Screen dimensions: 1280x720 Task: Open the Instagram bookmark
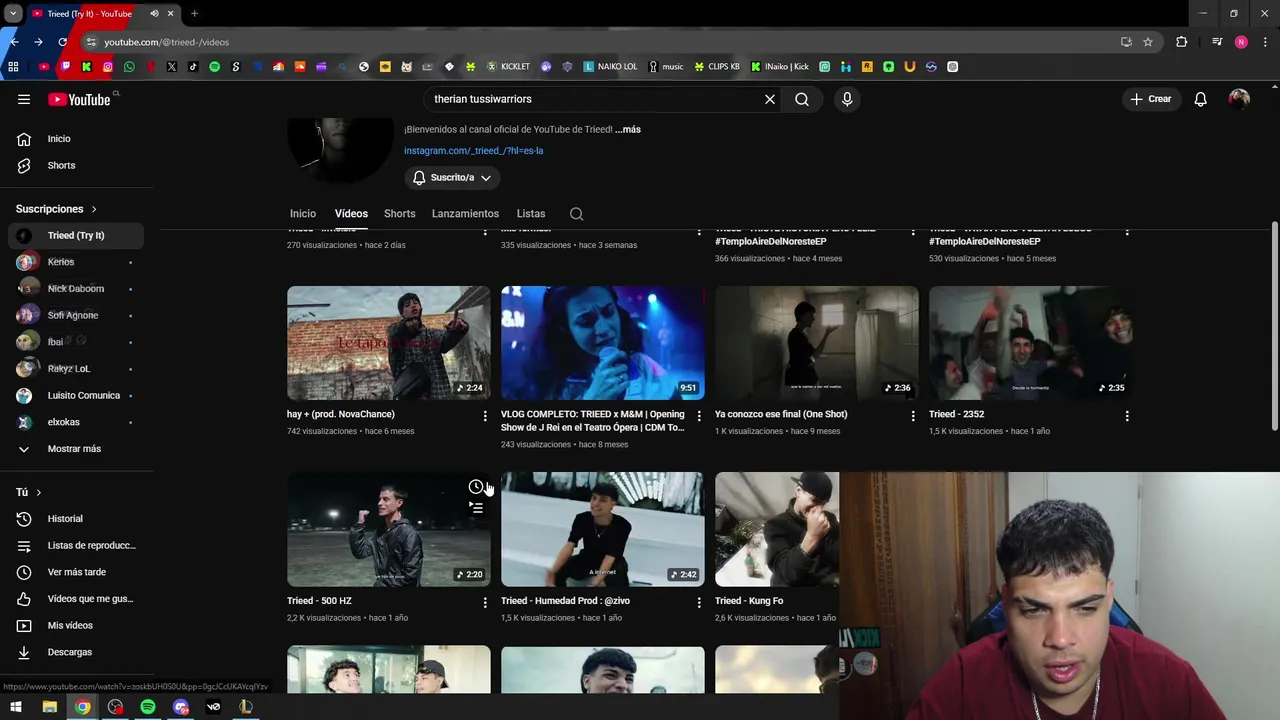[x=108, y=67]
